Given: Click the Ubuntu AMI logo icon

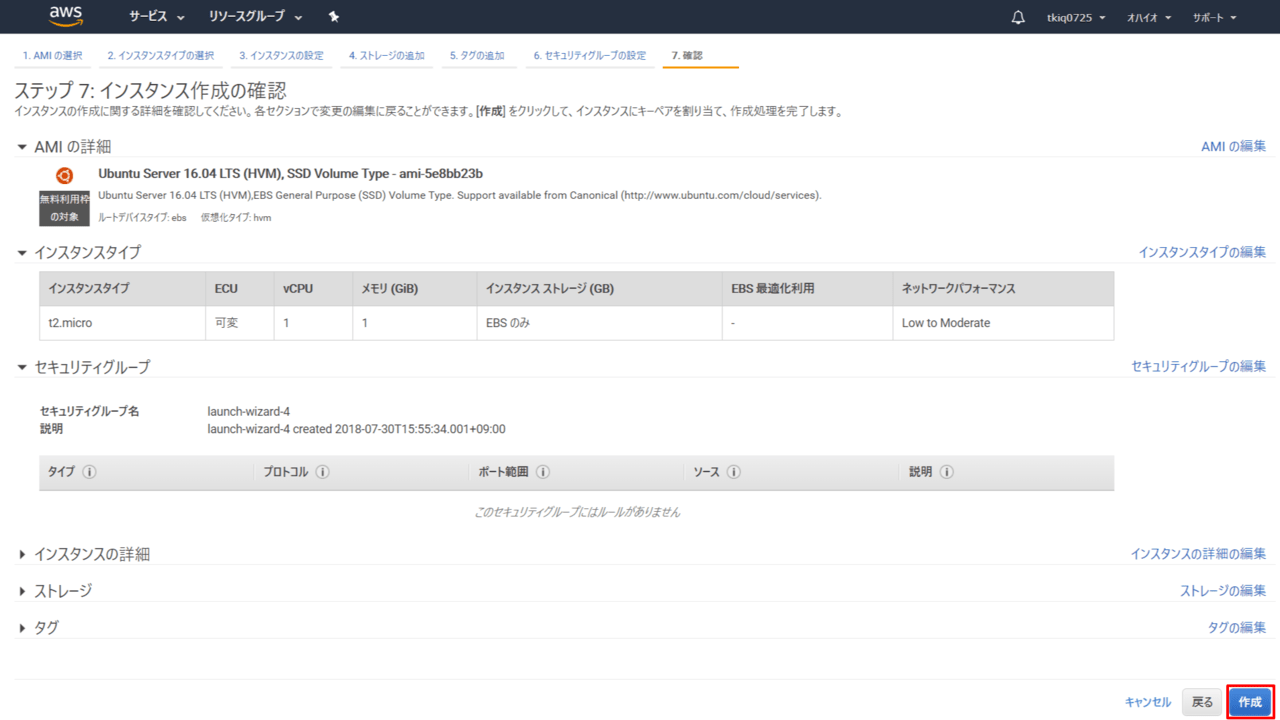Looking at the screenshot, I should coord(64,176).
